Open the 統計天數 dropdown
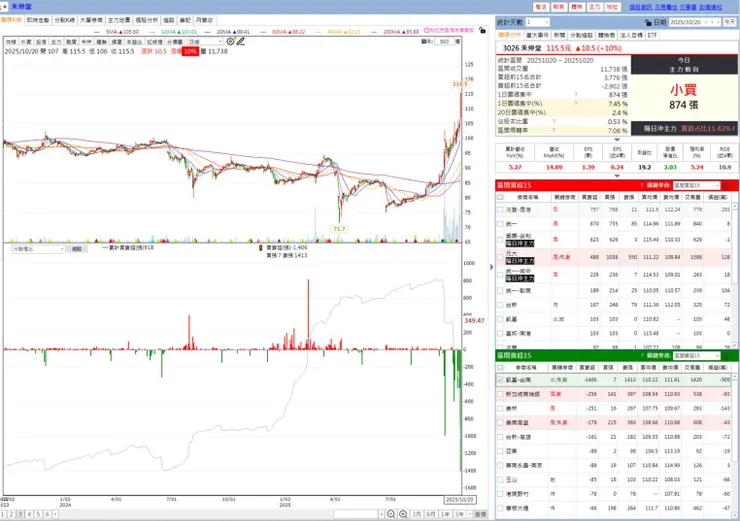740x521 pixels. pos(538,22)
